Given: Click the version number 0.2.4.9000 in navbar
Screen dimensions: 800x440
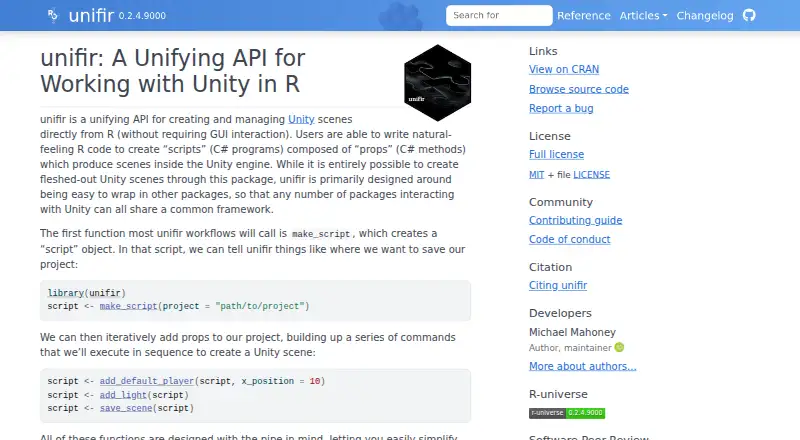Looking at the screenshot, I should [x=142, y=16].
